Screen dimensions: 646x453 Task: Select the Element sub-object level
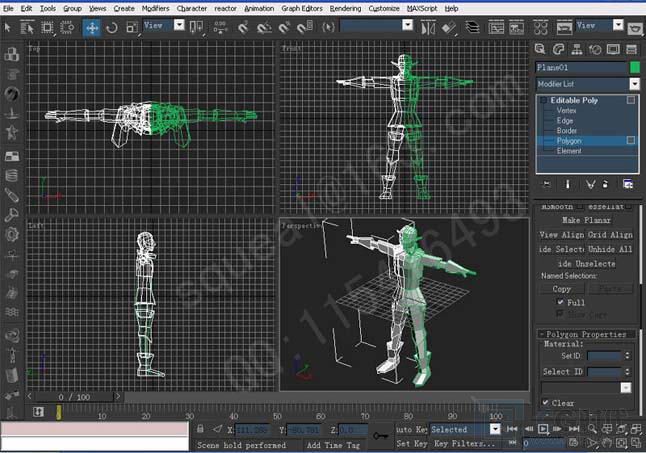click(569, 151)
